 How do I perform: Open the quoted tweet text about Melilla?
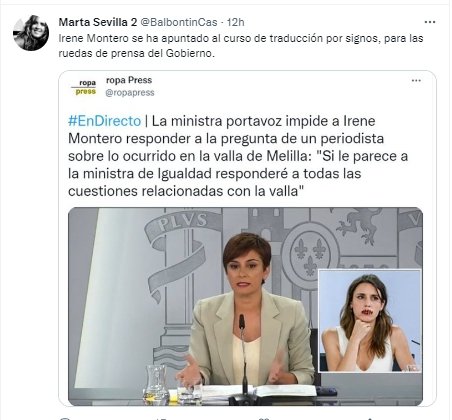[x=238, y=156]
